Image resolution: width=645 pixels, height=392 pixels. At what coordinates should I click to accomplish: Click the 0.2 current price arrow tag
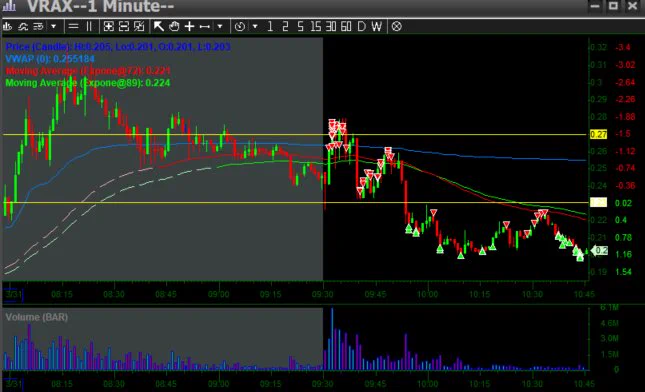(x=599, y=250)
